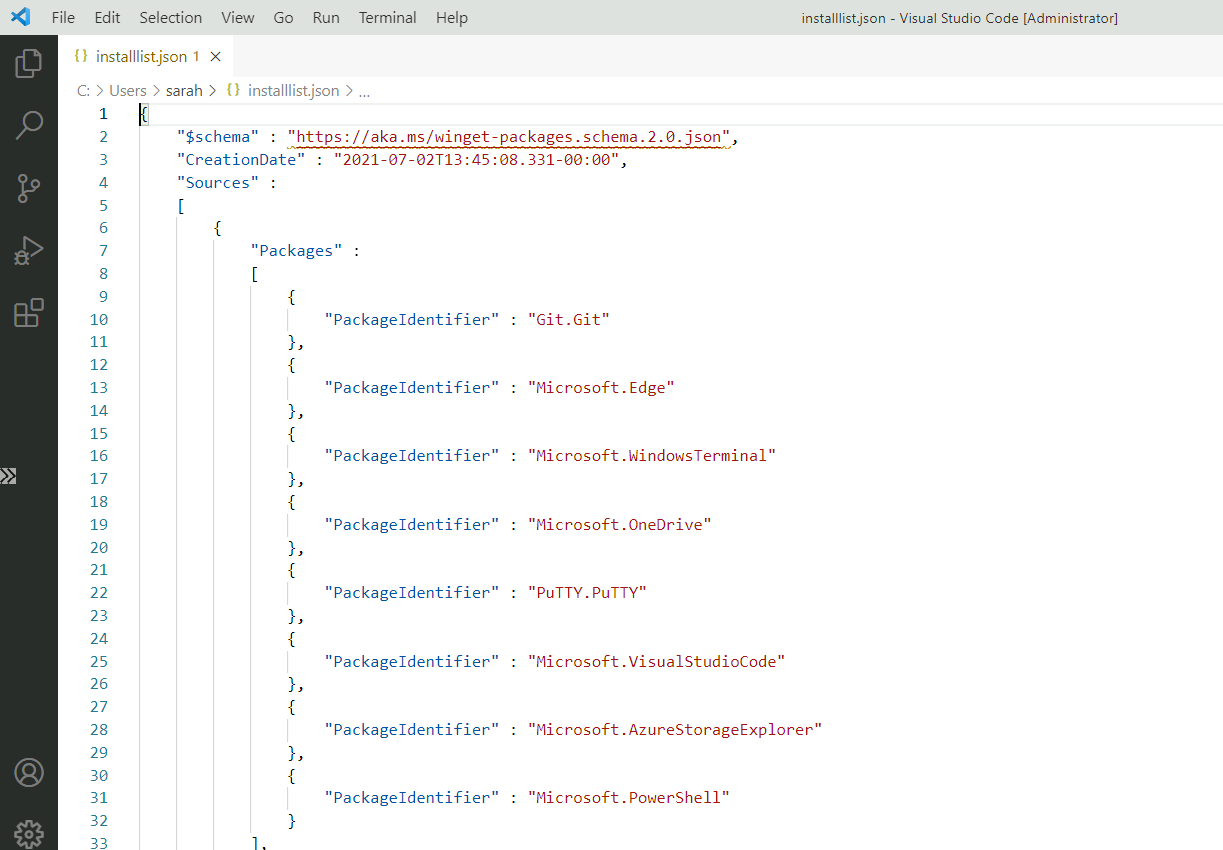
Task: Click the "Microsoft.PowerShell" package value
Action: click(x=629, y=798)
